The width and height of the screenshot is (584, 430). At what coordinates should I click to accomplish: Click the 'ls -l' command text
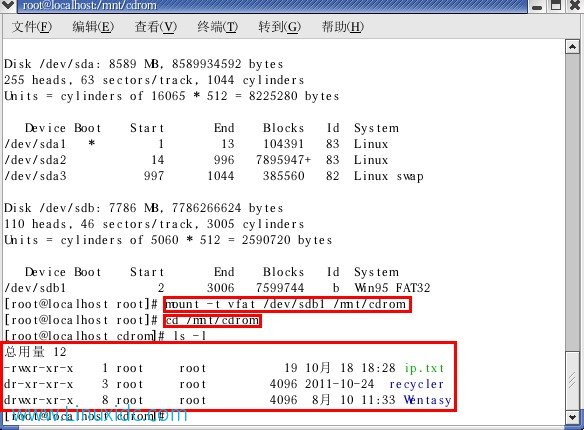(x=189, y=336)
